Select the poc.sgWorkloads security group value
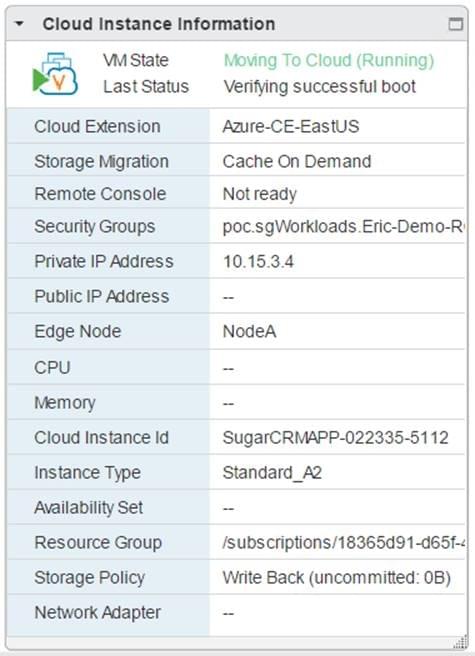 [x=343, y=226]
